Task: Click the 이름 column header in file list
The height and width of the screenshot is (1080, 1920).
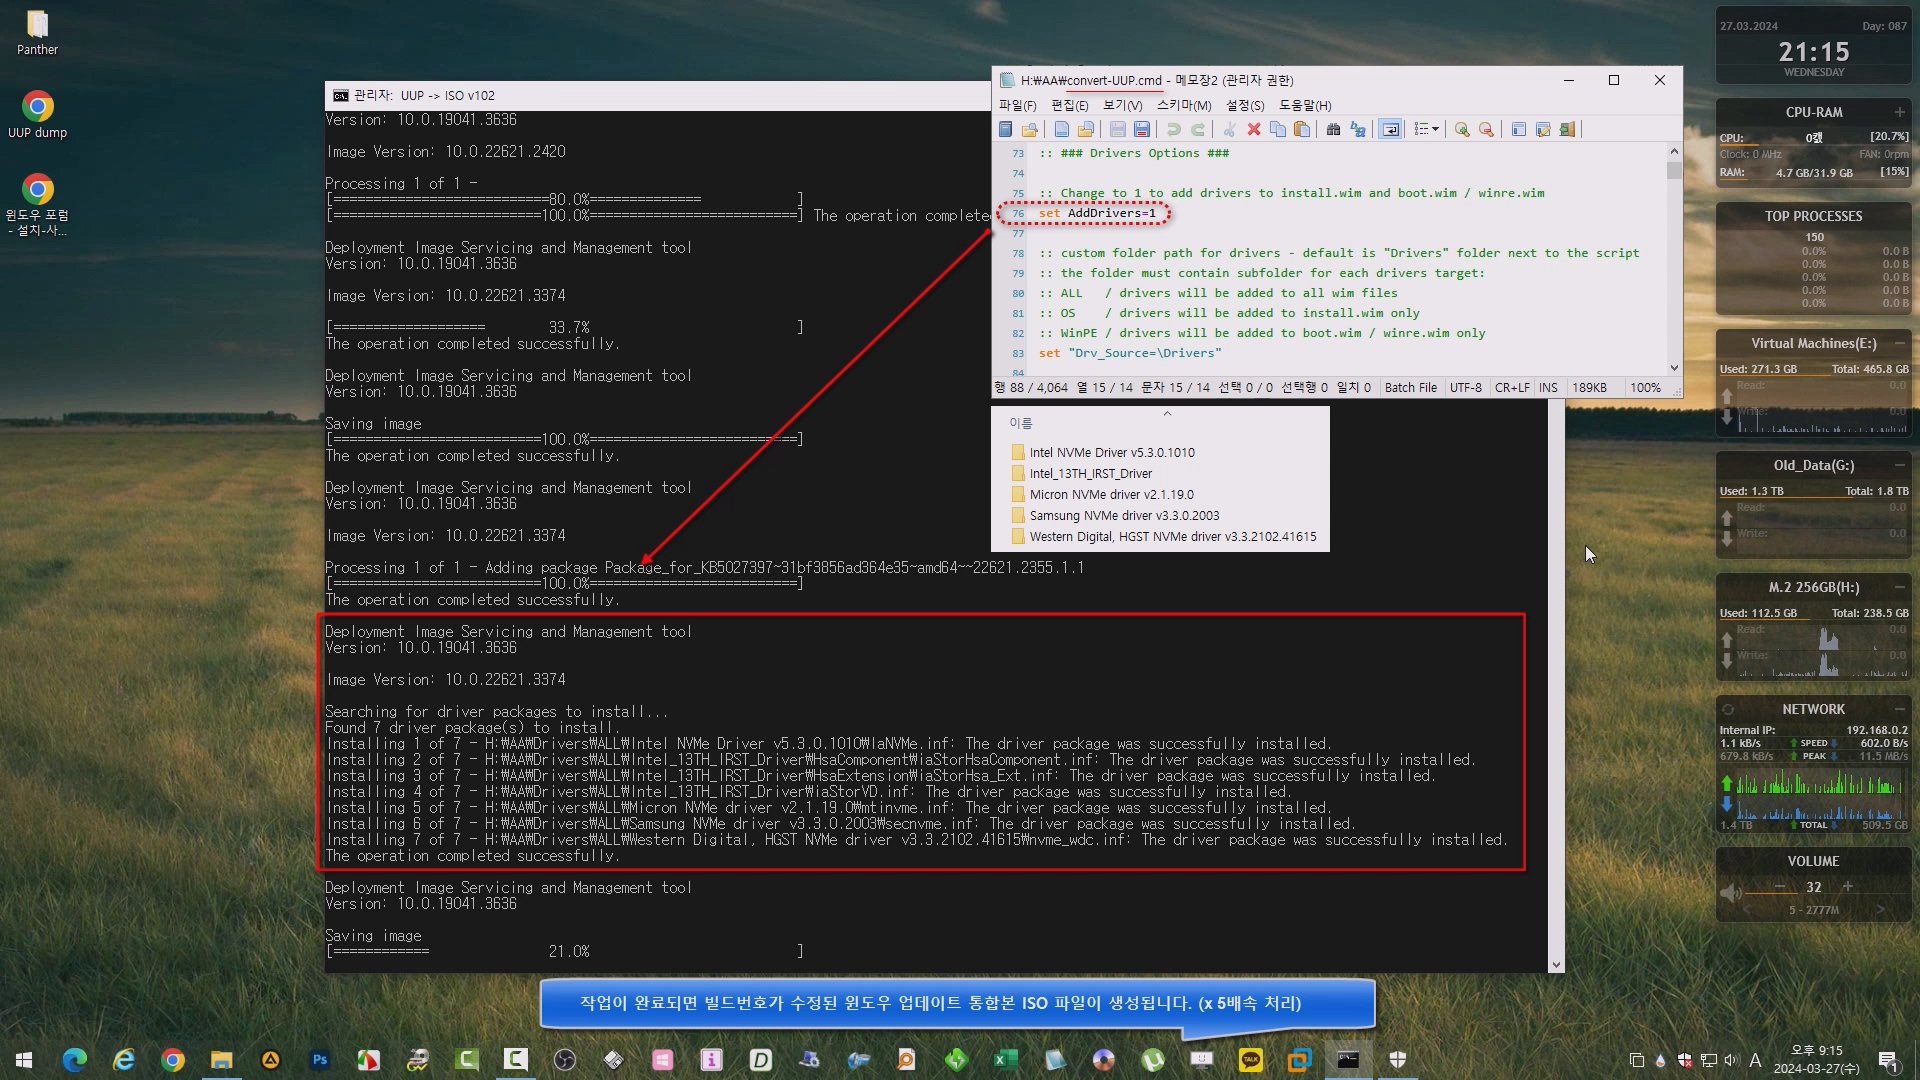Action: [1020, 423]
